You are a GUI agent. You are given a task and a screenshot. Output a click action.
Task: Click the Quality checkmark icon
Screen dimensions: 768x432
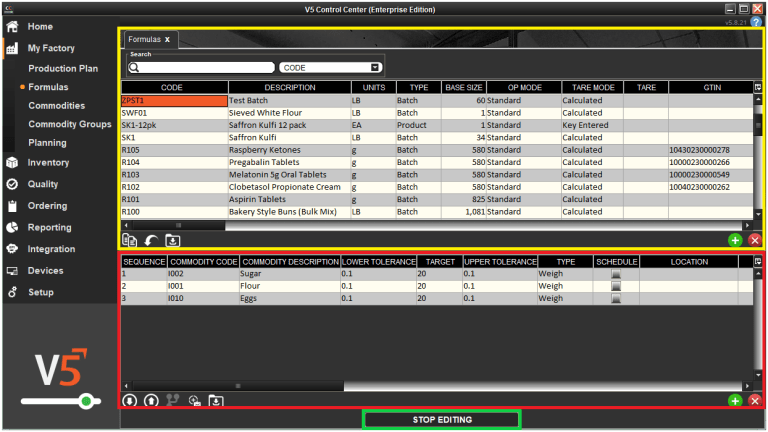click(x=12, y=184)
